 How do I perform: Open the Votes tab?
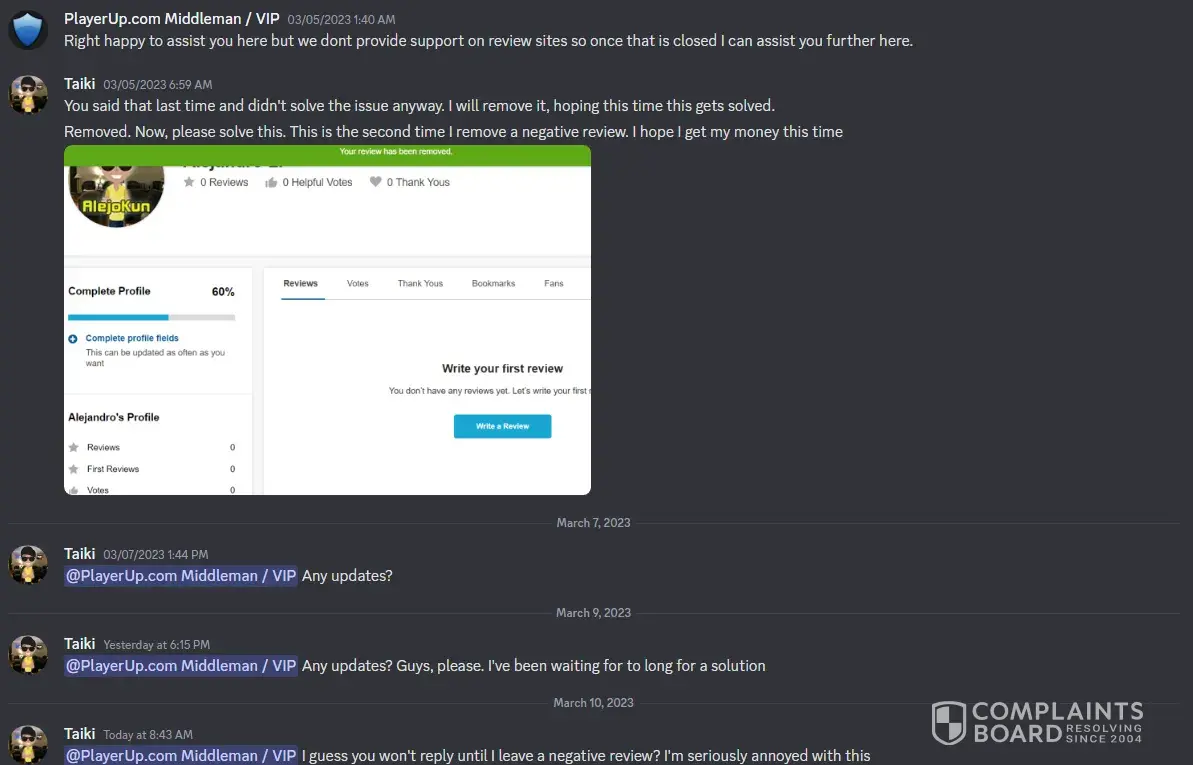pyautogui.click(x=358, y=283)
